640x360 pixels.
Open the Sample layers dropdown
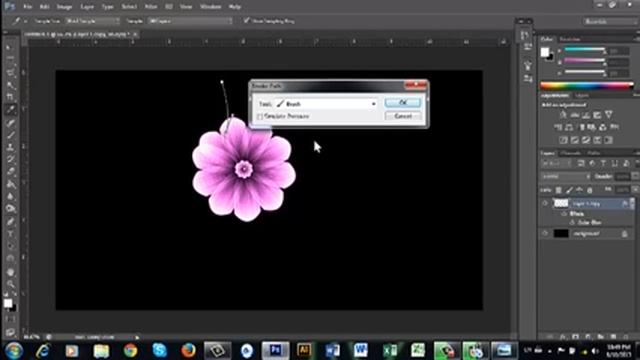coord(190,20)
